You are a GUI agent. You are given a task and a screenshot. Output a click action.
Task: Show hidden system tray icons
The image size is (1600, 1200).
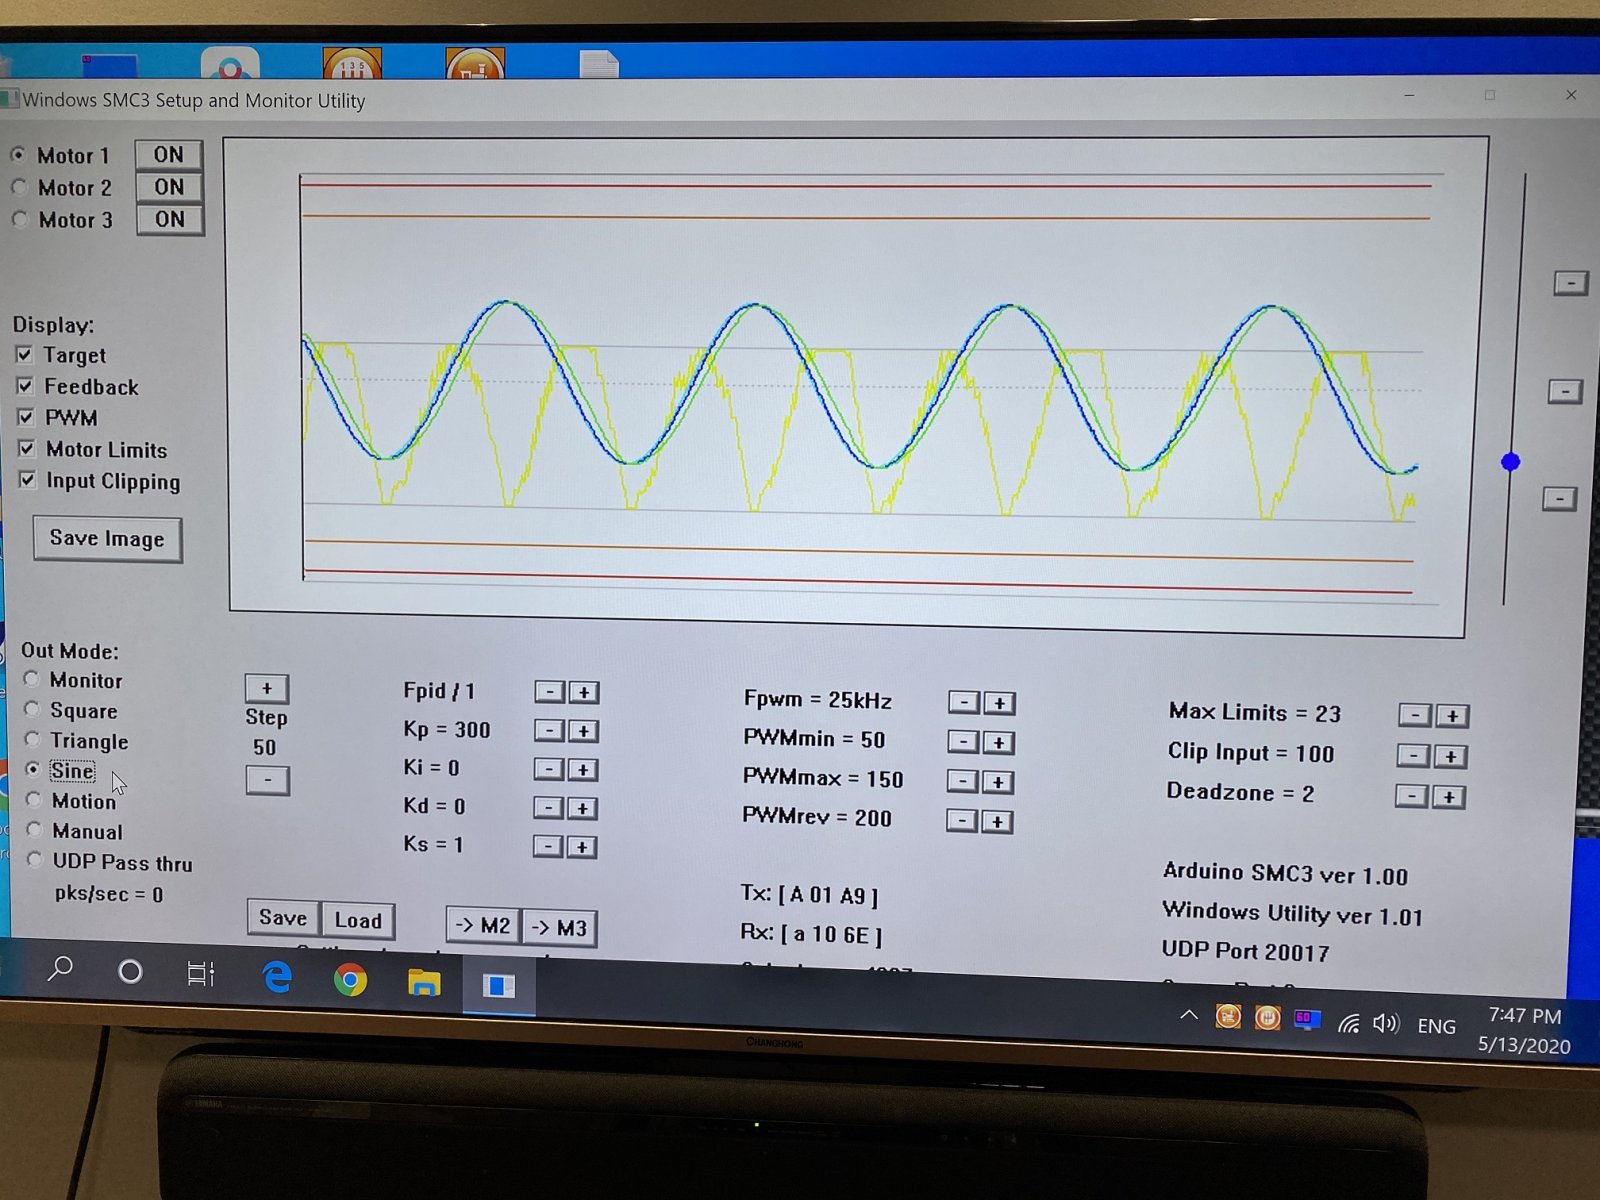1188,1016
